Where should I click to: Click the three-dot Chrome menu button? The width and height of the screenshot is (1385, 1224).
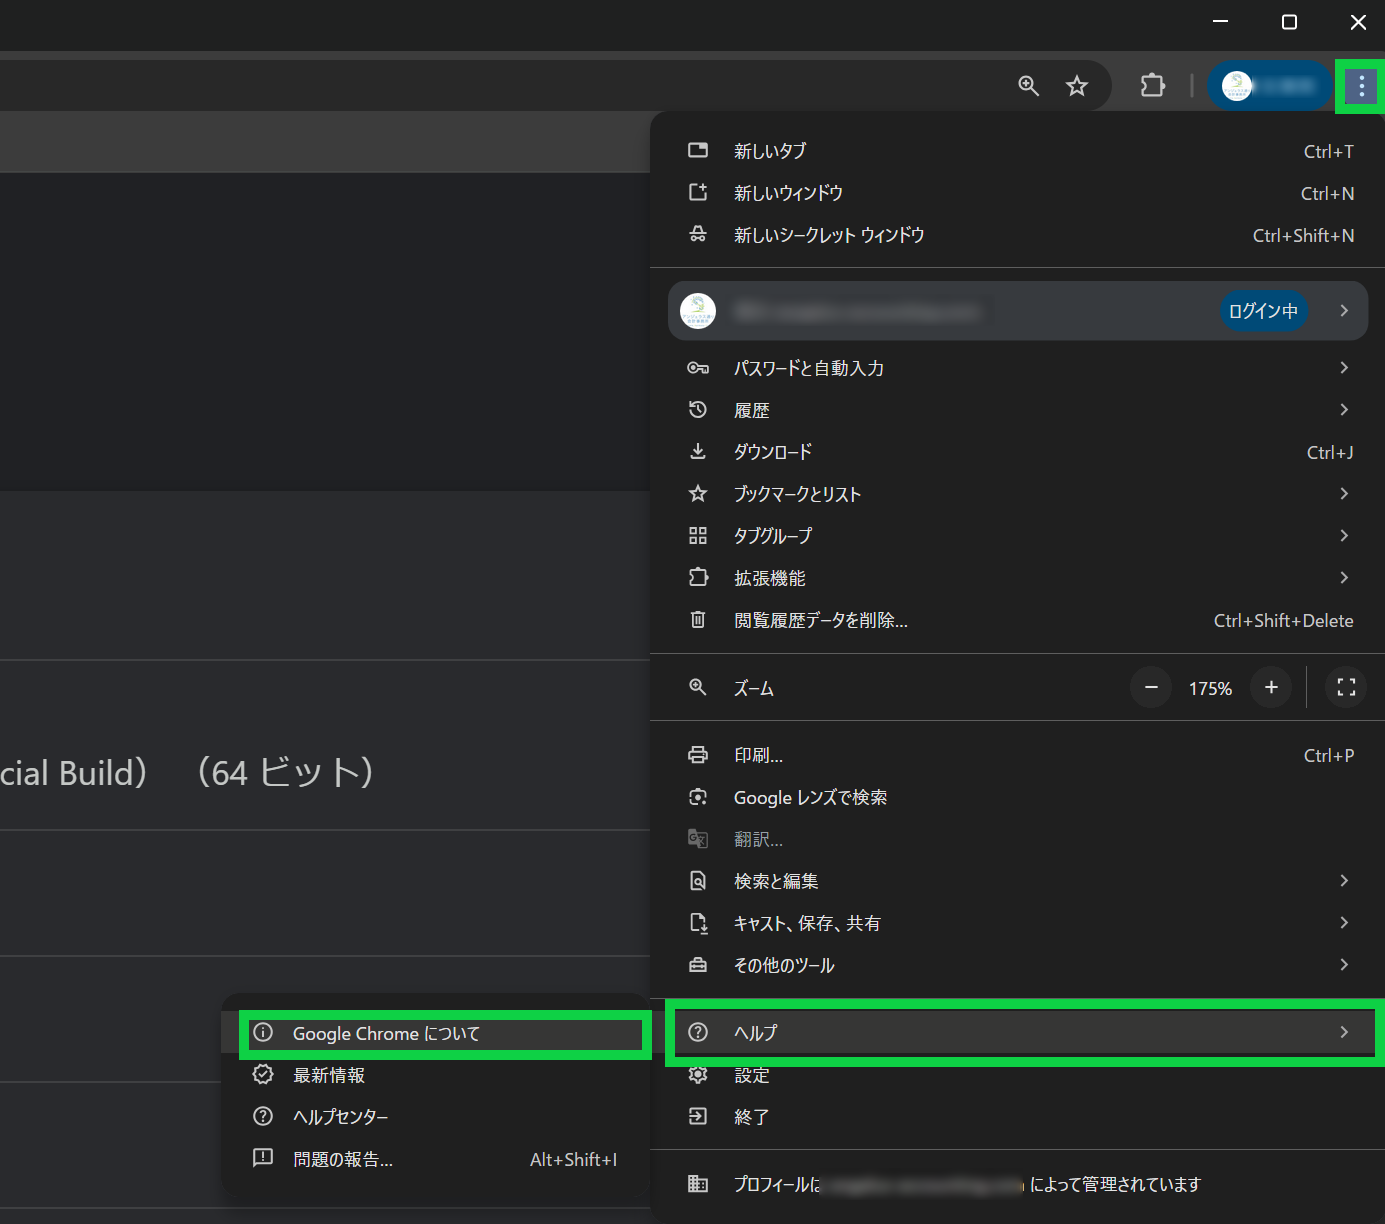point(1360,87)
